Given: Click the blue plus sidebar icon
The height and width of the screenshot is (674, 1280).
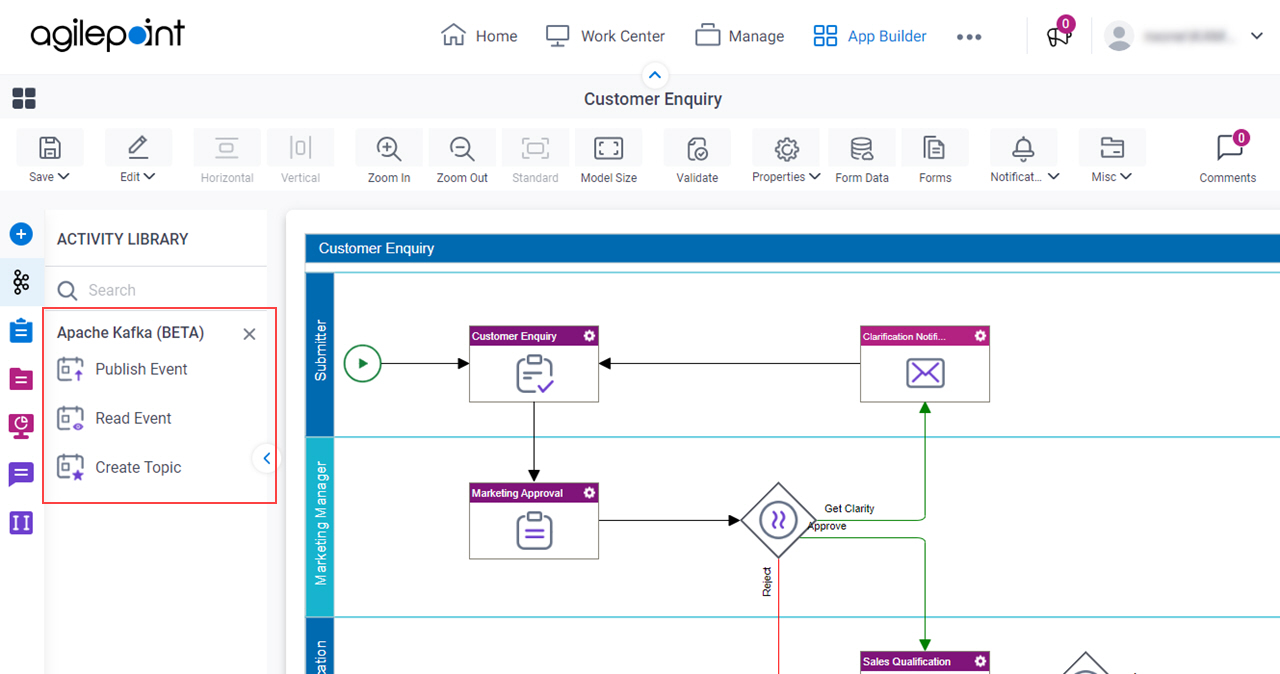Looking at the screenshot, I should [21, 234].
